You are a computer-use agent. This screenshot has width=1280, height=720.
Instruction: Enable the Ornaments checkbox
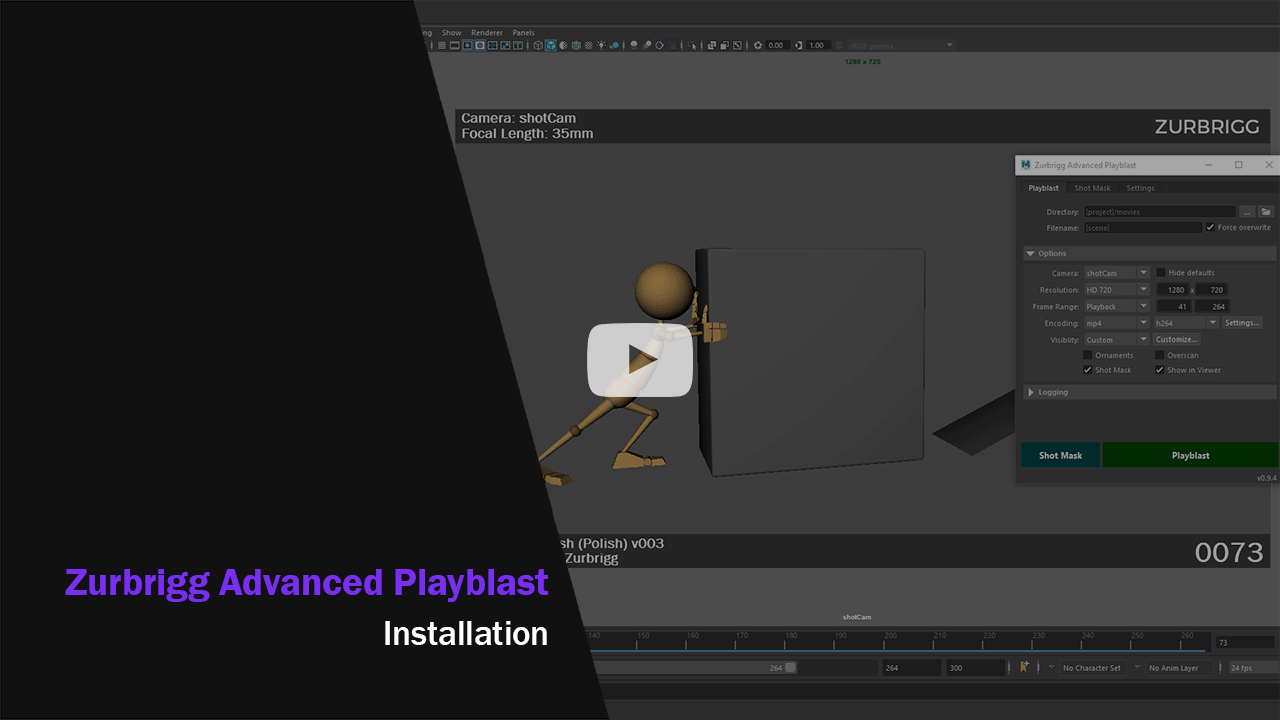1088,355
